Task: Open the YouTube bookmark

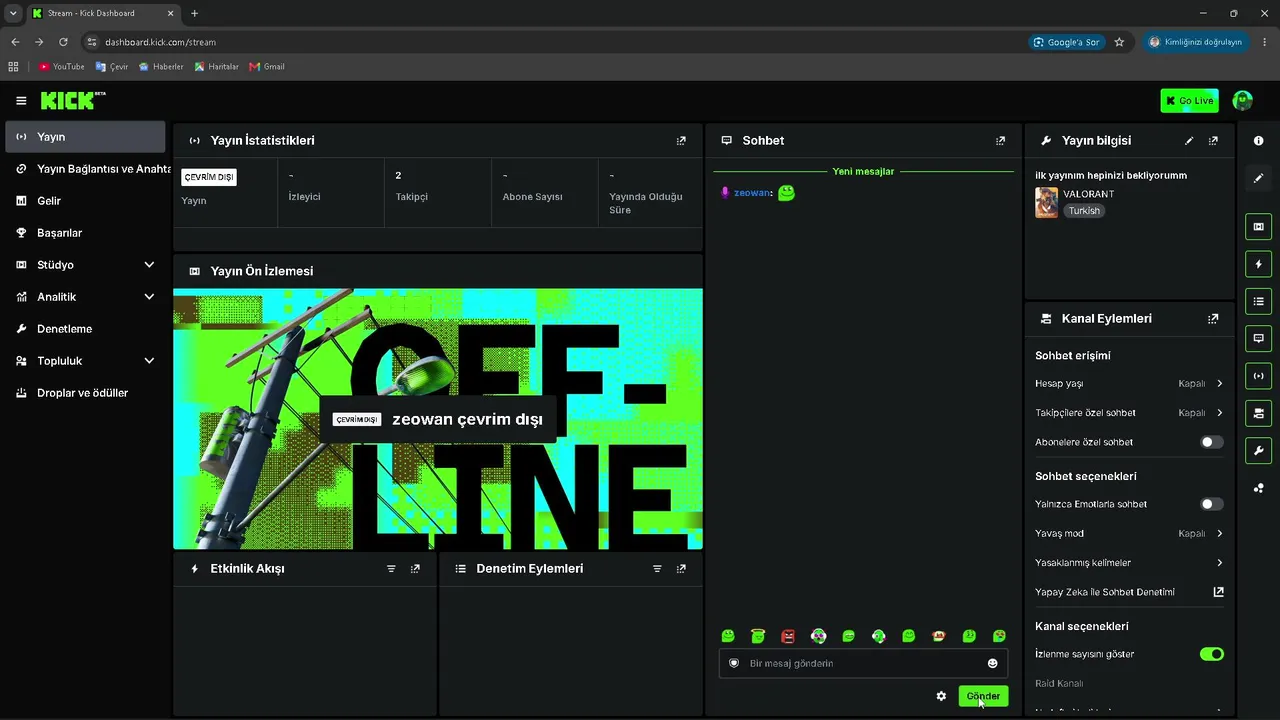Action: coord(62,67)
